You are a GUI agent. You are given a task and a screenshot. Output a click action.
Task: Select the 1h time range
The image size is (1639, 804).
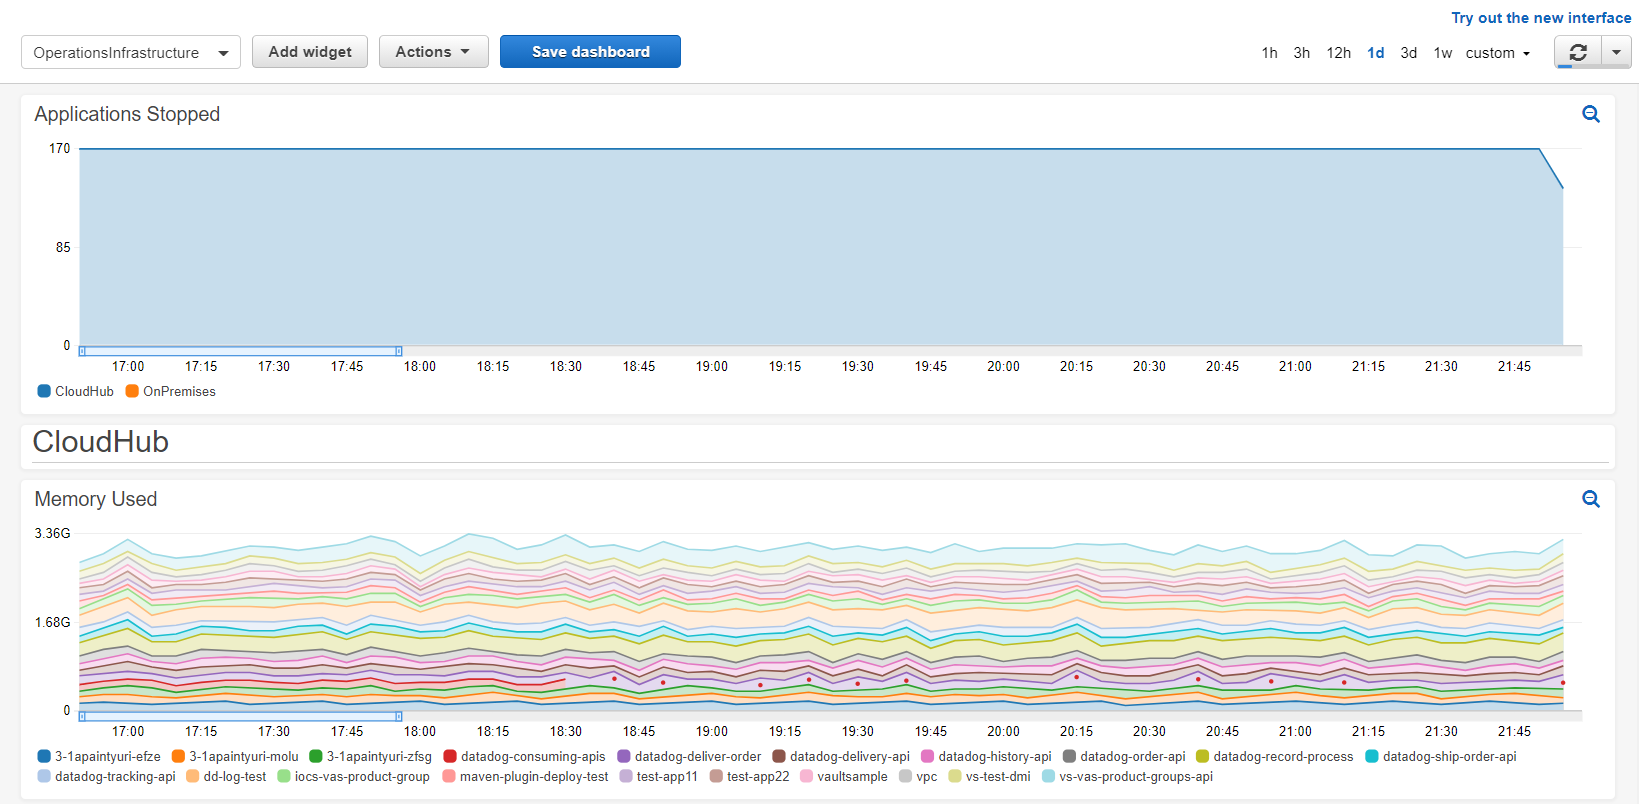pos(1269,53)
